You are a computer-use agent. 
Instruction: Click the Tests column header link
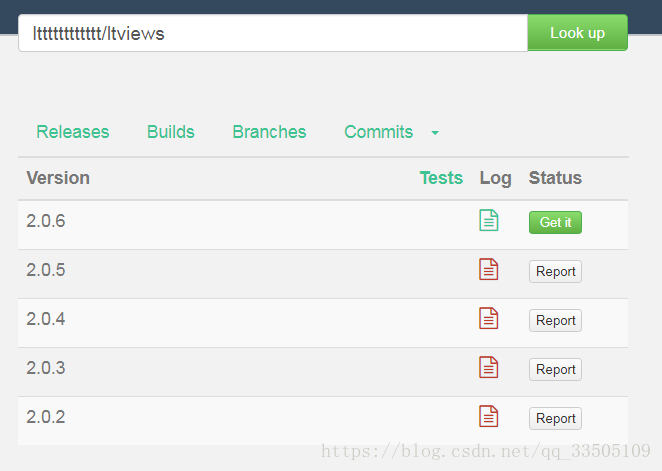tap(441, 178)
